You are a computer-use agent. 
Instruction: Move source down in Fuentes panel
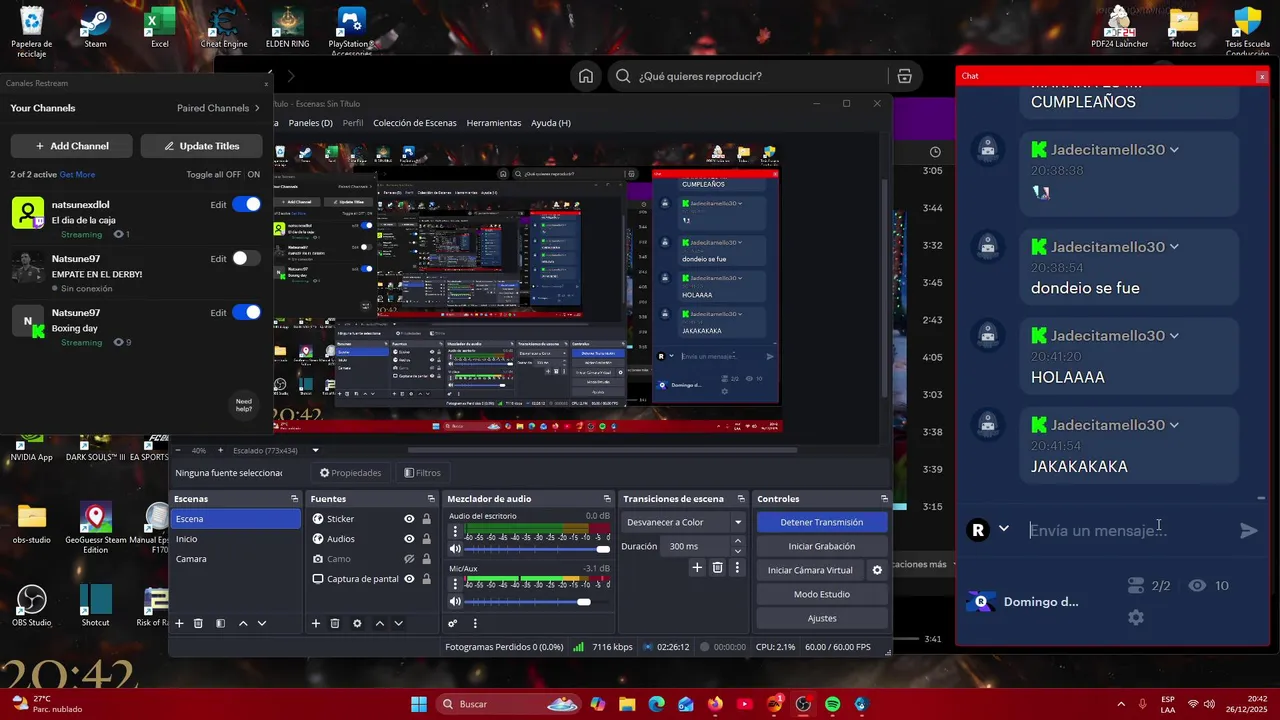[x=399, y=623]
